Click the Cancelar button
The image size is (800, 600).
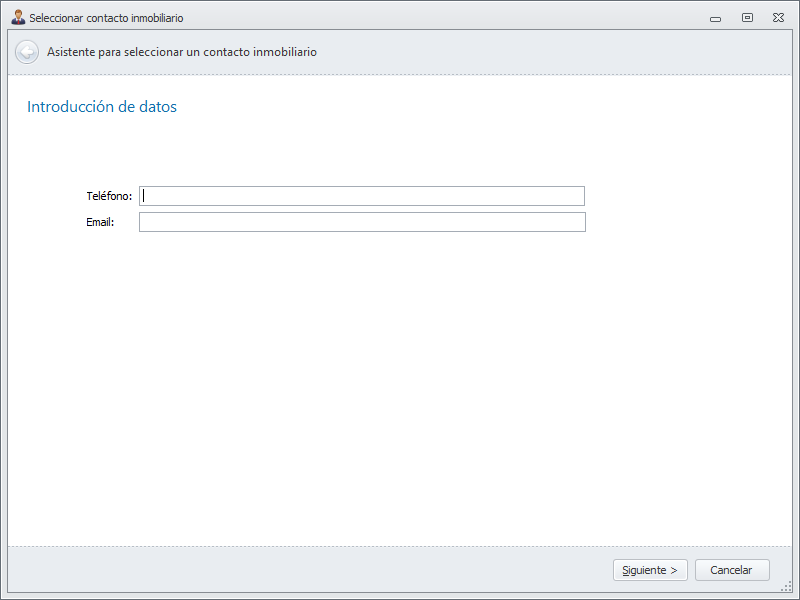[731, 570]
